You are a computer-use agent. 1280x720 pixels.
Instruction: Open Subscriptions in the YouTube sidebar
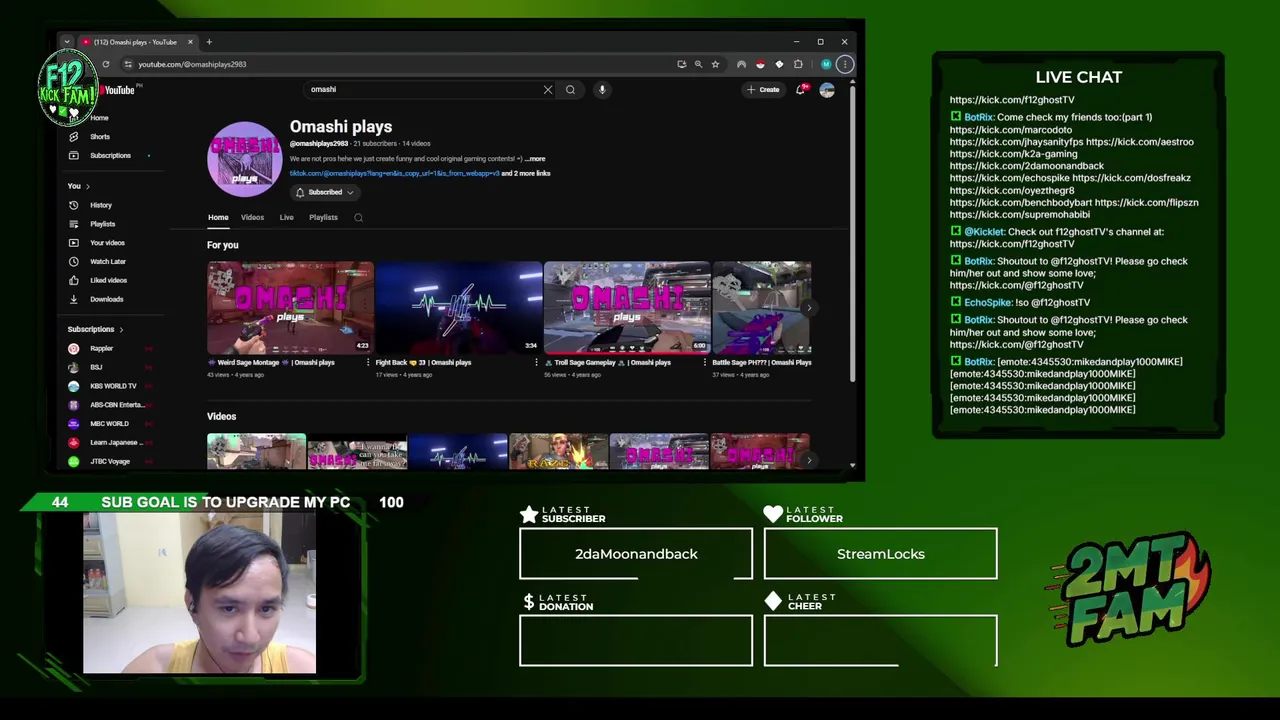click(109, 155)
